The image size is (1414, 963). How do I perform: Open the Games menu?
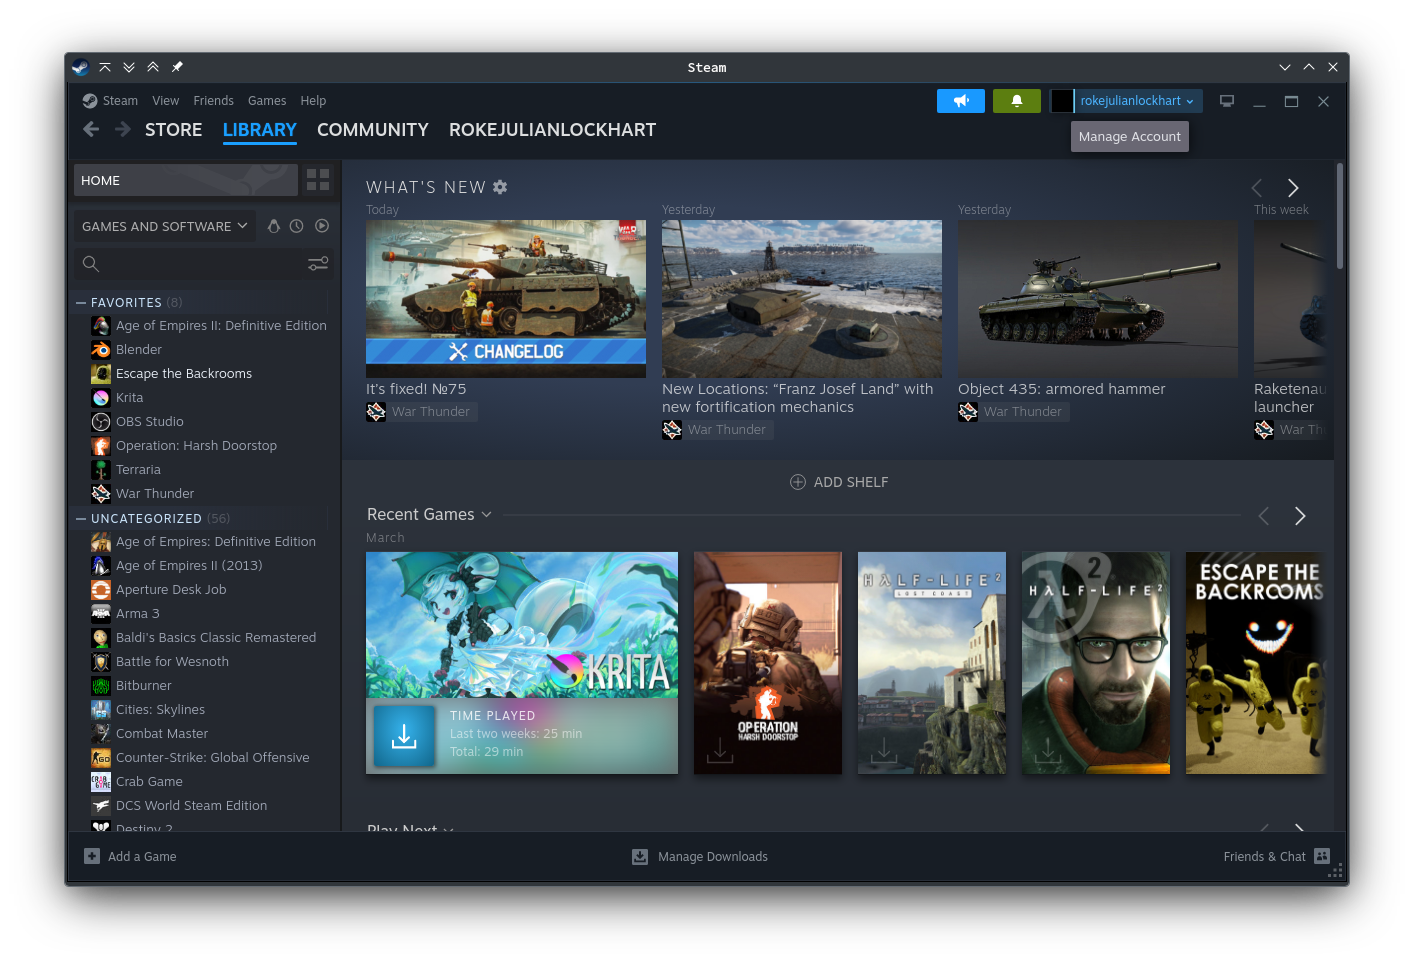tap(267, 101)
